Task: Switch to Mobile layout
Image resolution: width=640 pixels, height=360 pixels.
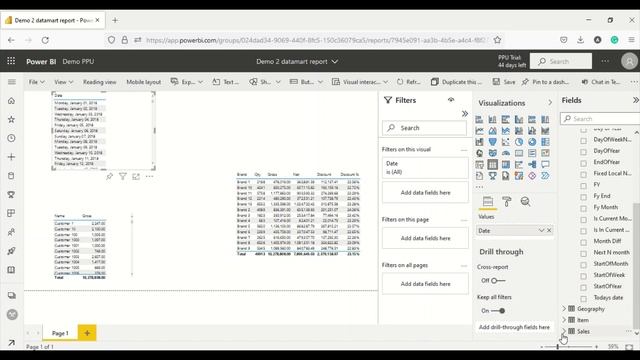Action: (143, 82)
